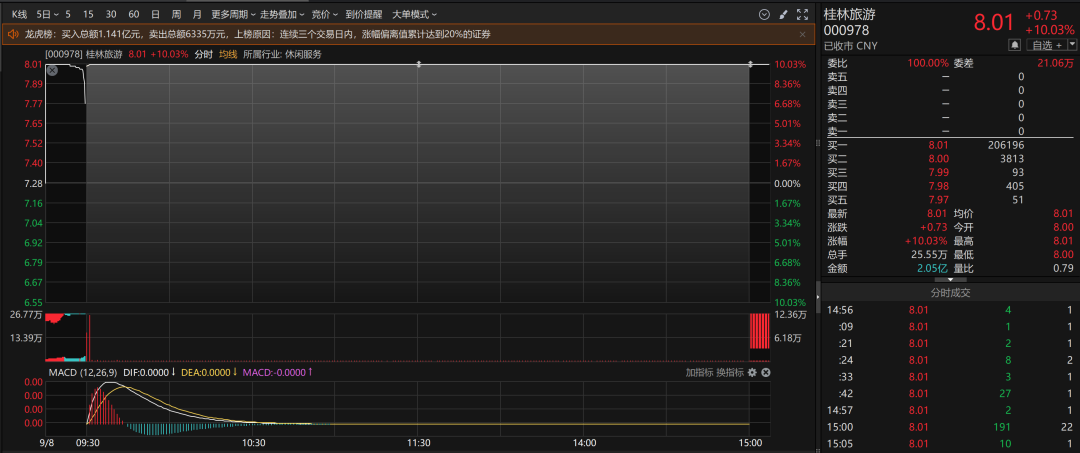The image size is (1080, 453).
Task: Select the 15 minute period
Action: tap(88, 14)
